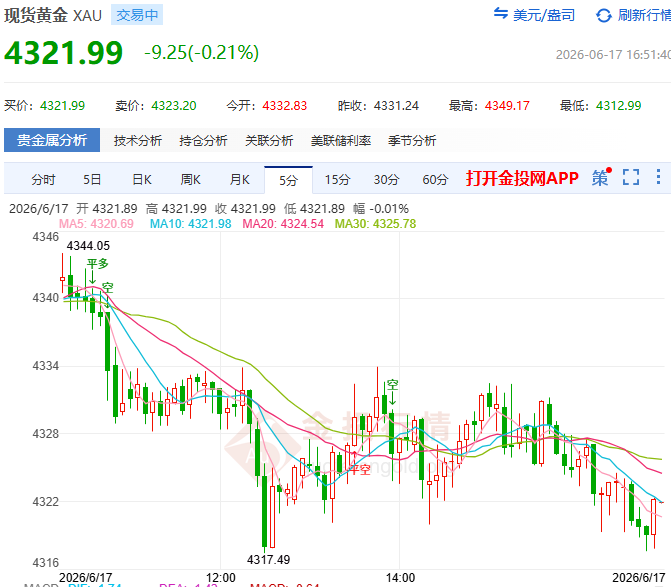Select the 季节分析 tab
This screenshot has height=587, width=671.
tap(412, 140)
